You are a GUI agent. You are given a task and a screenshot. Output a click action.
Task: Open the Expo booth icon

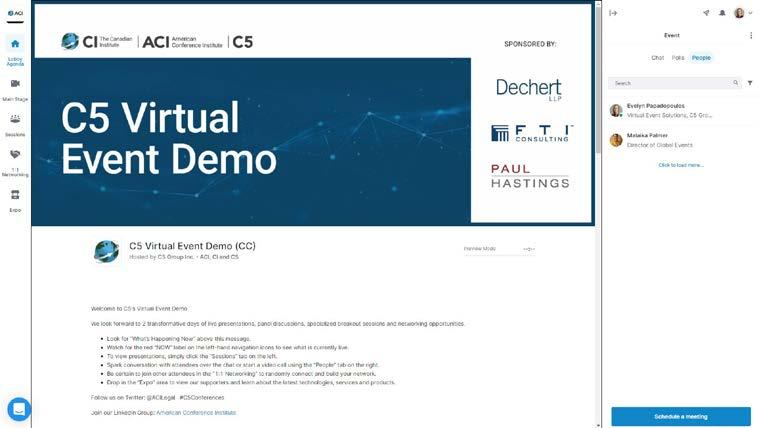[x=15, y=195]
